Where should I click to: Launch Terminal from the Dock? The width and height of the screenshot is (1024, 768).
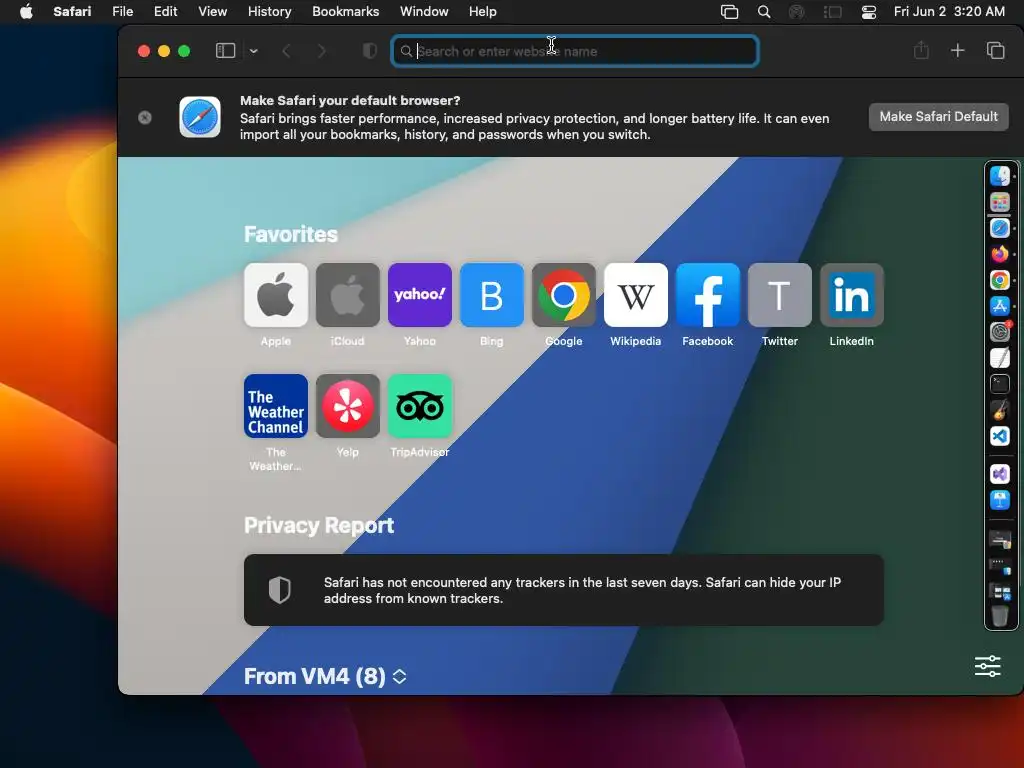(1000, 384)
